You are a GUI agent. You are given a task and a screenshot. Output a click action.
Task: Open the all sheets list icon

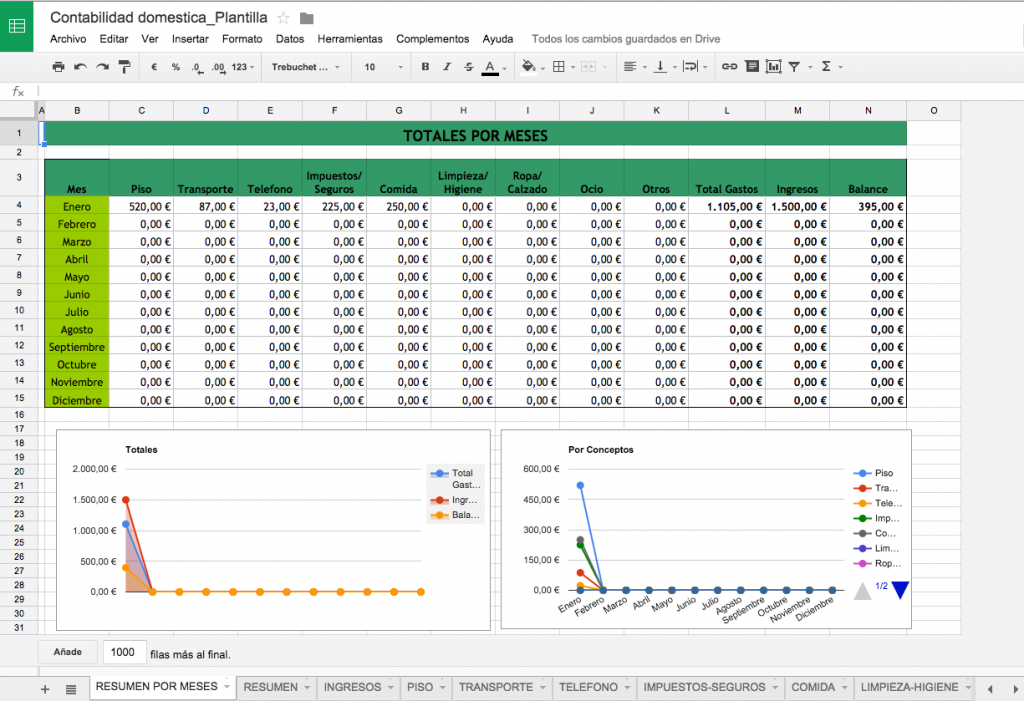71,689
